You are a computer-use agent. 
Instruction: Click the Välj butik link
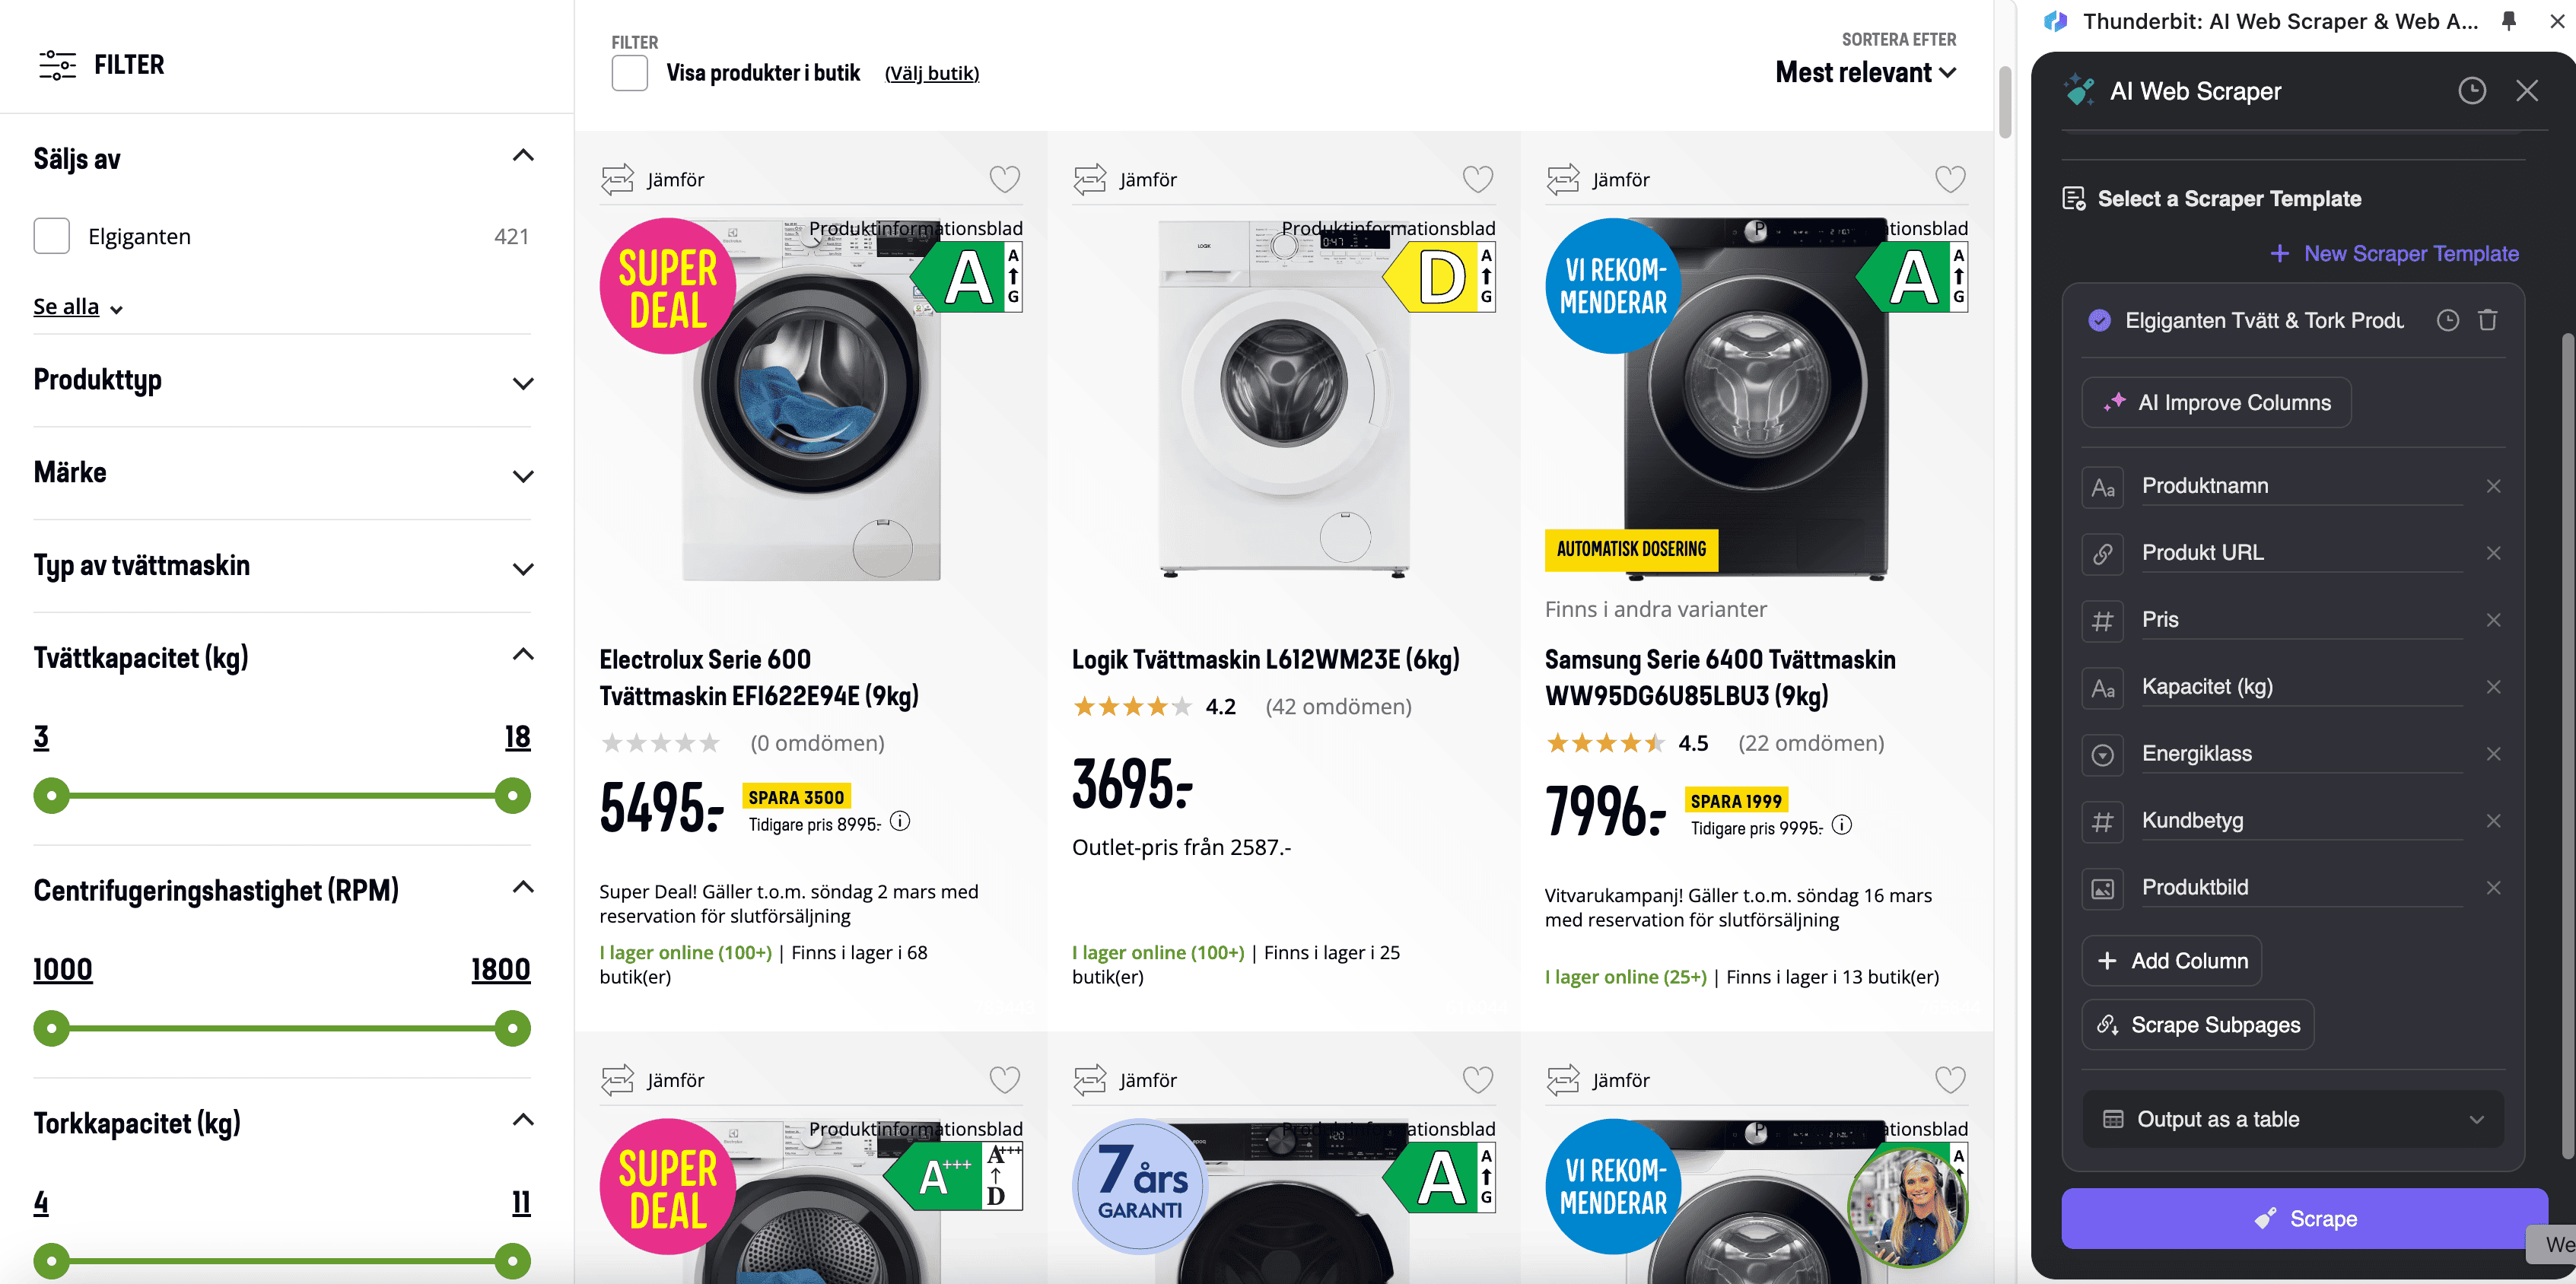click(x=931, y=73)
